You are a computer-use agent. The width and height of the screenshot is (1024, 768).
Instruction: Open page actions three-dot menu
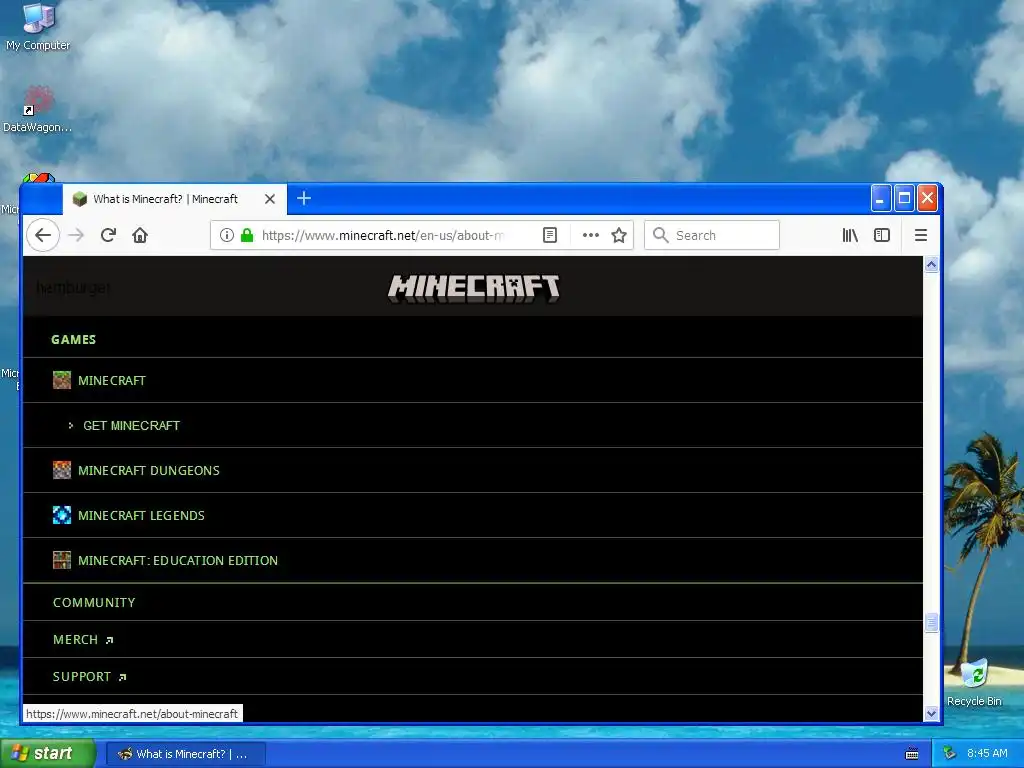click(590, 235)
